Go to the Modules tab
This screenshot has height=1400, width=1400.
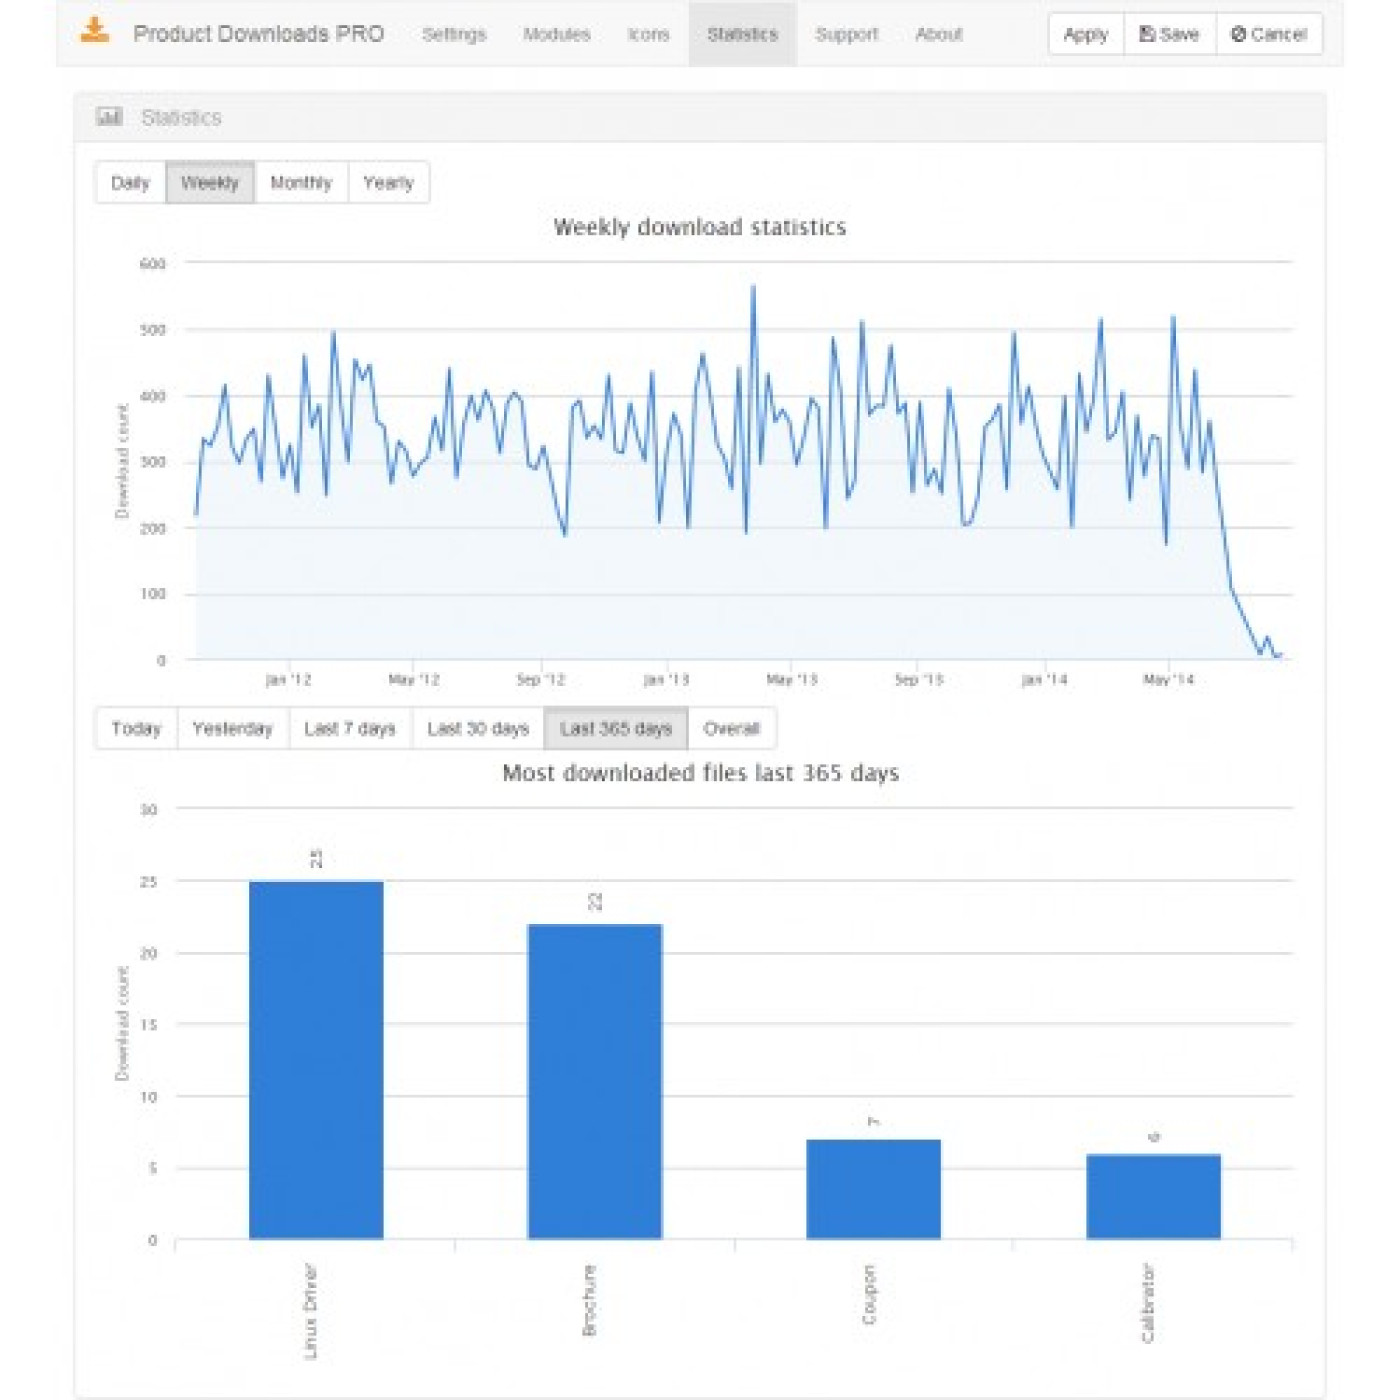tap(556, 34)
